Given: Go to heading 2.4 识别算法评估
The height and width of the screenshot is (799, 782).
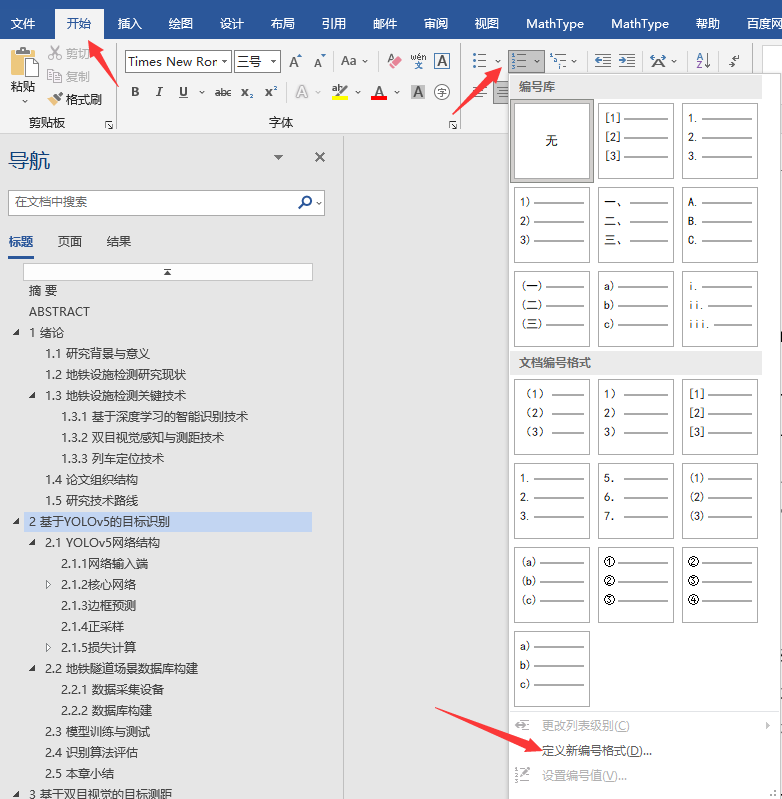Looking at the screenshot, I should (91, 753).
